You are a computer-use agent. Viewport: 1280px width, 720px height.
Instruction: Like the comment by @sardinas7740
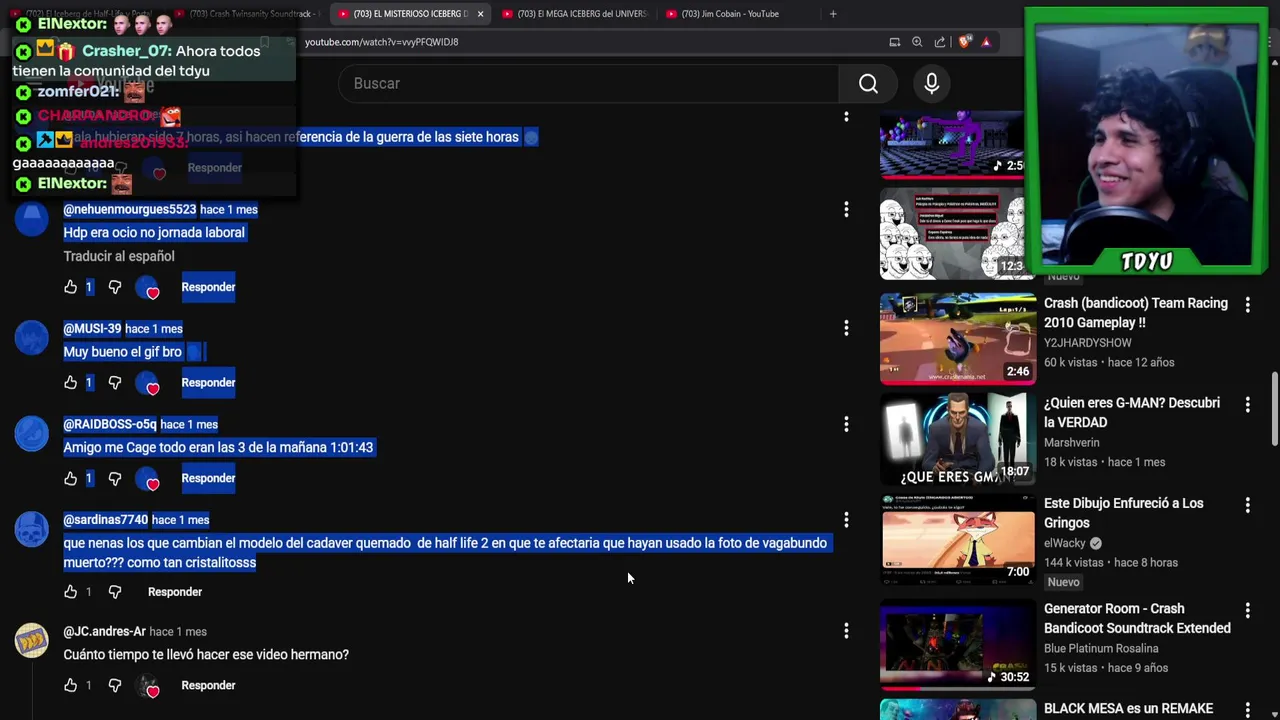pyautogui.click(x=70, y=592)
